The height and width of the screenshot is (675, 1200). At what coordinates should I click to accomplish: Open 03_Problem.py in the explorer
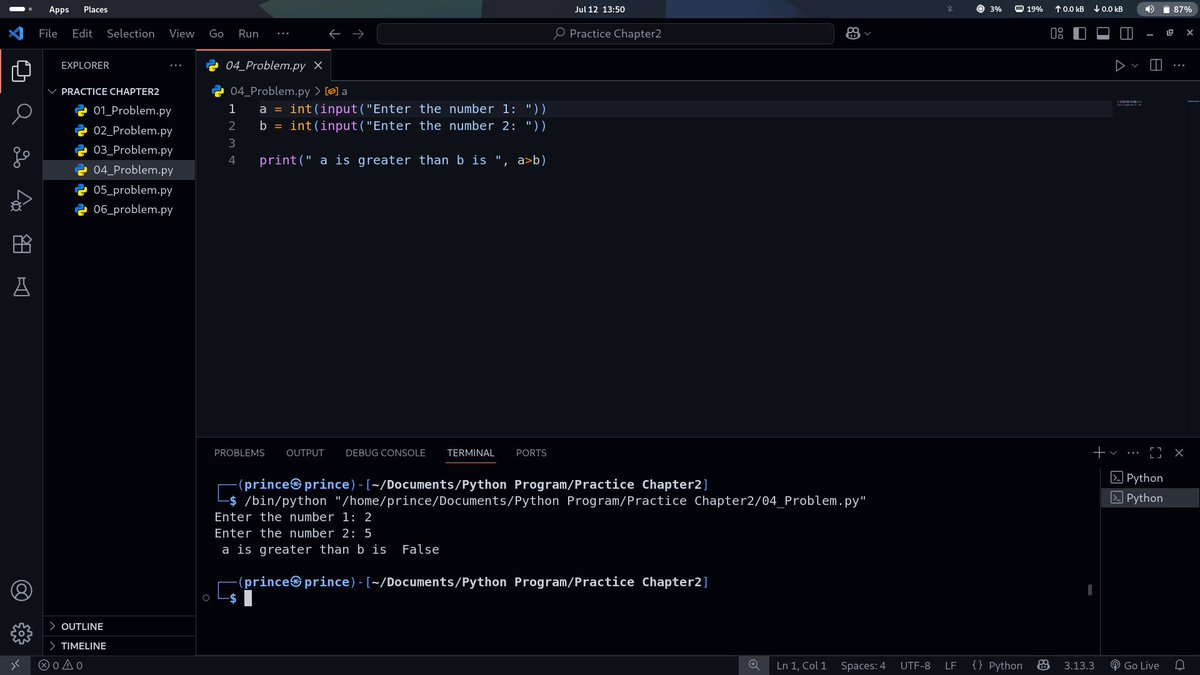(119, 150)
